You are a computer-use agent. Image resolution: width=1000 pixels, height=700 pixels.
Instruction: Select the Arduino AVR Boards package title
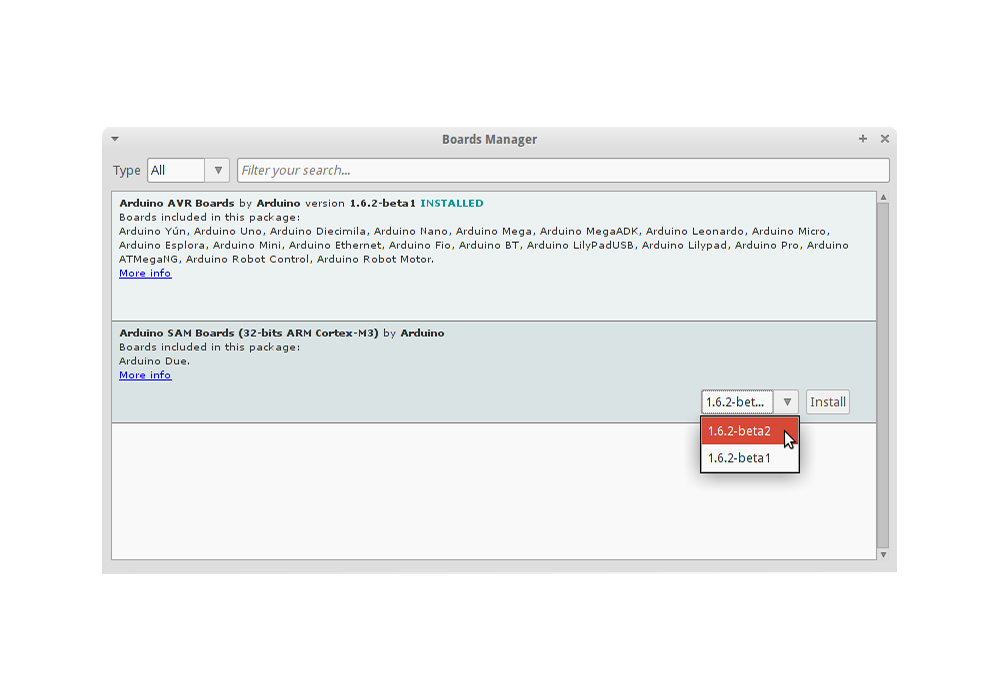(177, 203)
